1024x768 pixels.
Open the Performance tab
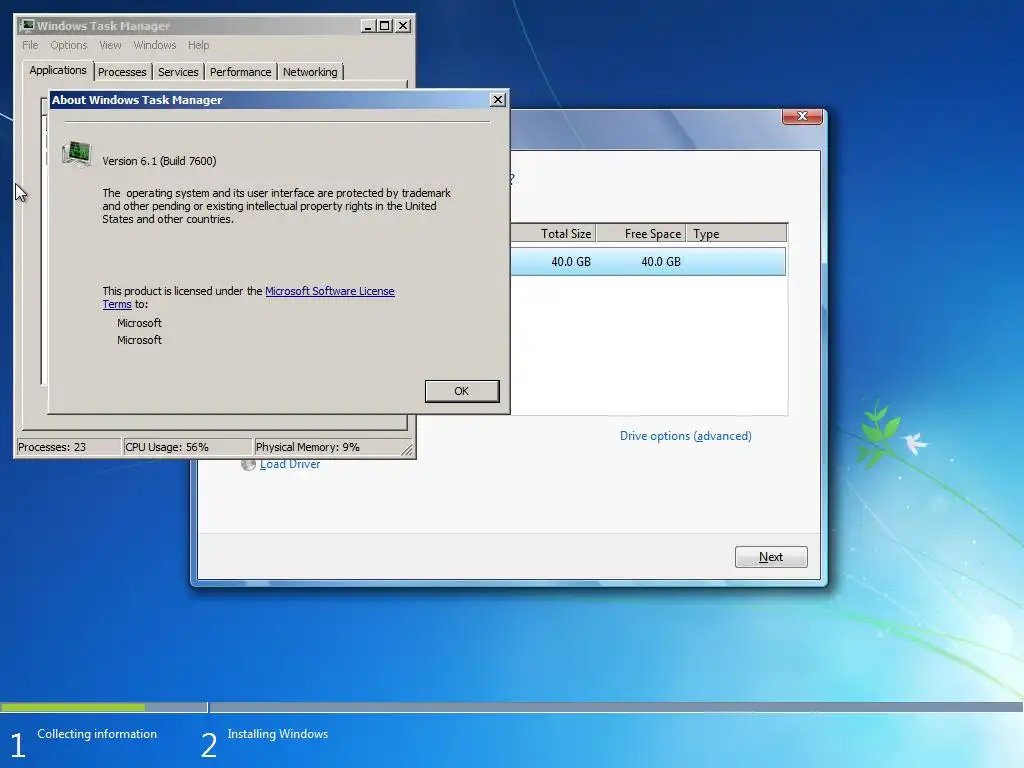[240, 72]
